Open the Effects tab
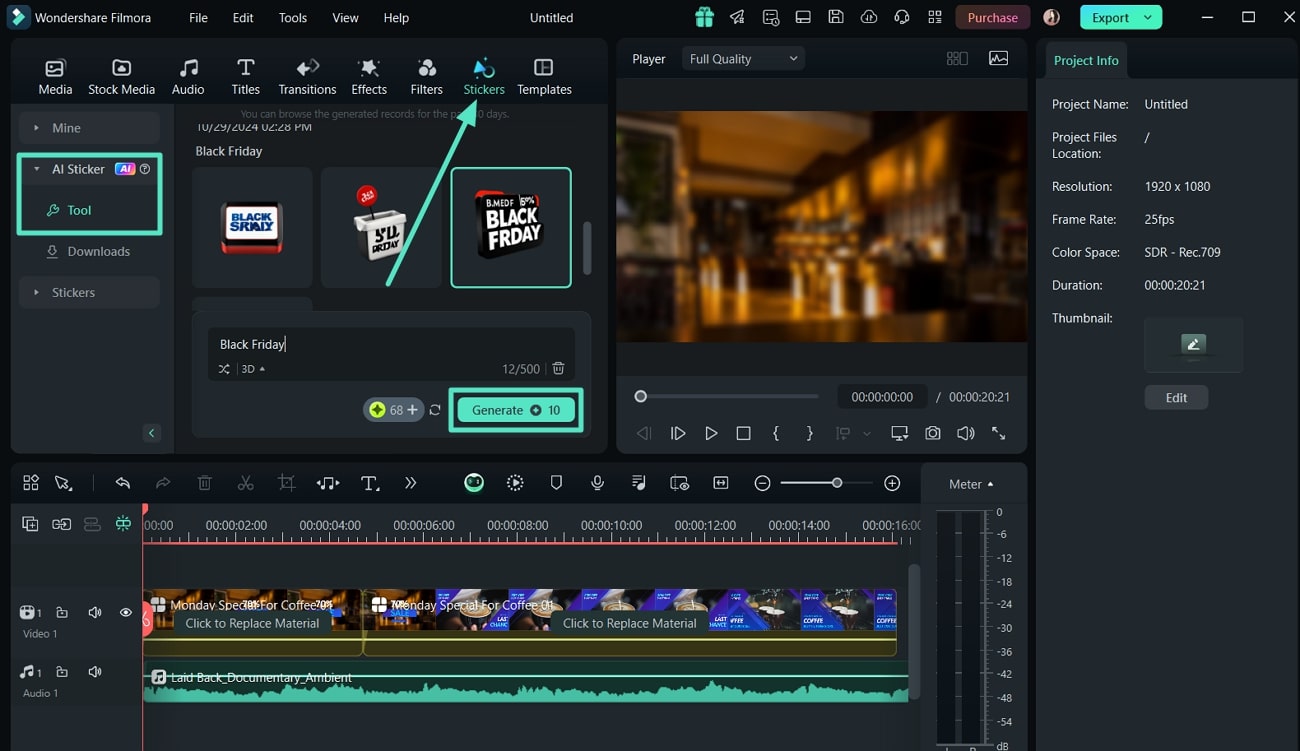The height and width of the screenshot is (751, 1300). click(x=369, y=77)
